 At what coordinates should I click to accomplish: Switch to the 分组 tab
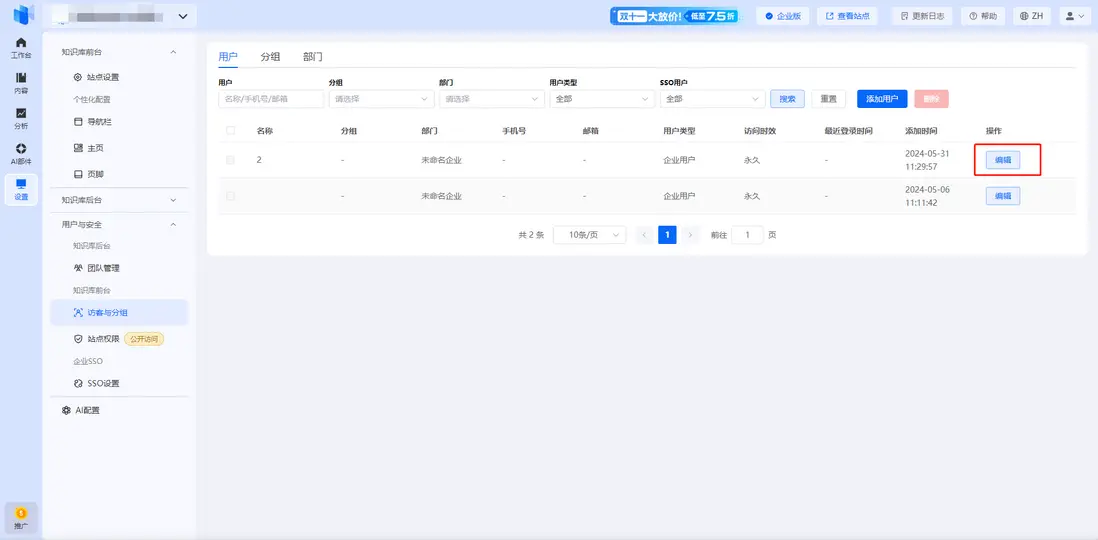tap(270, 57)
